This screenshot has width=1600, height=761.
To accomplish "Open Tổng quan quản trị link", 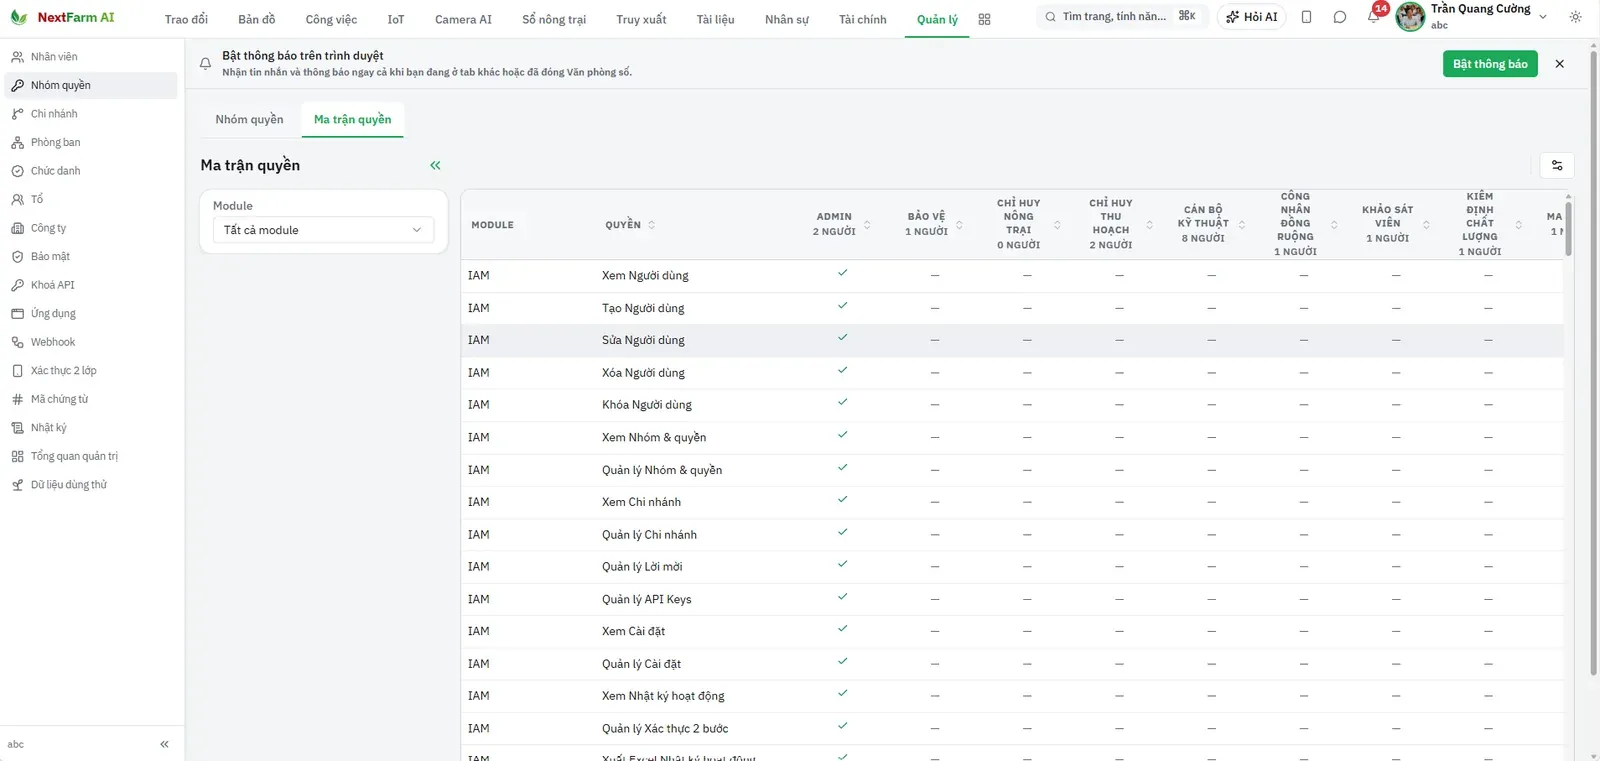I will [91, 456].
